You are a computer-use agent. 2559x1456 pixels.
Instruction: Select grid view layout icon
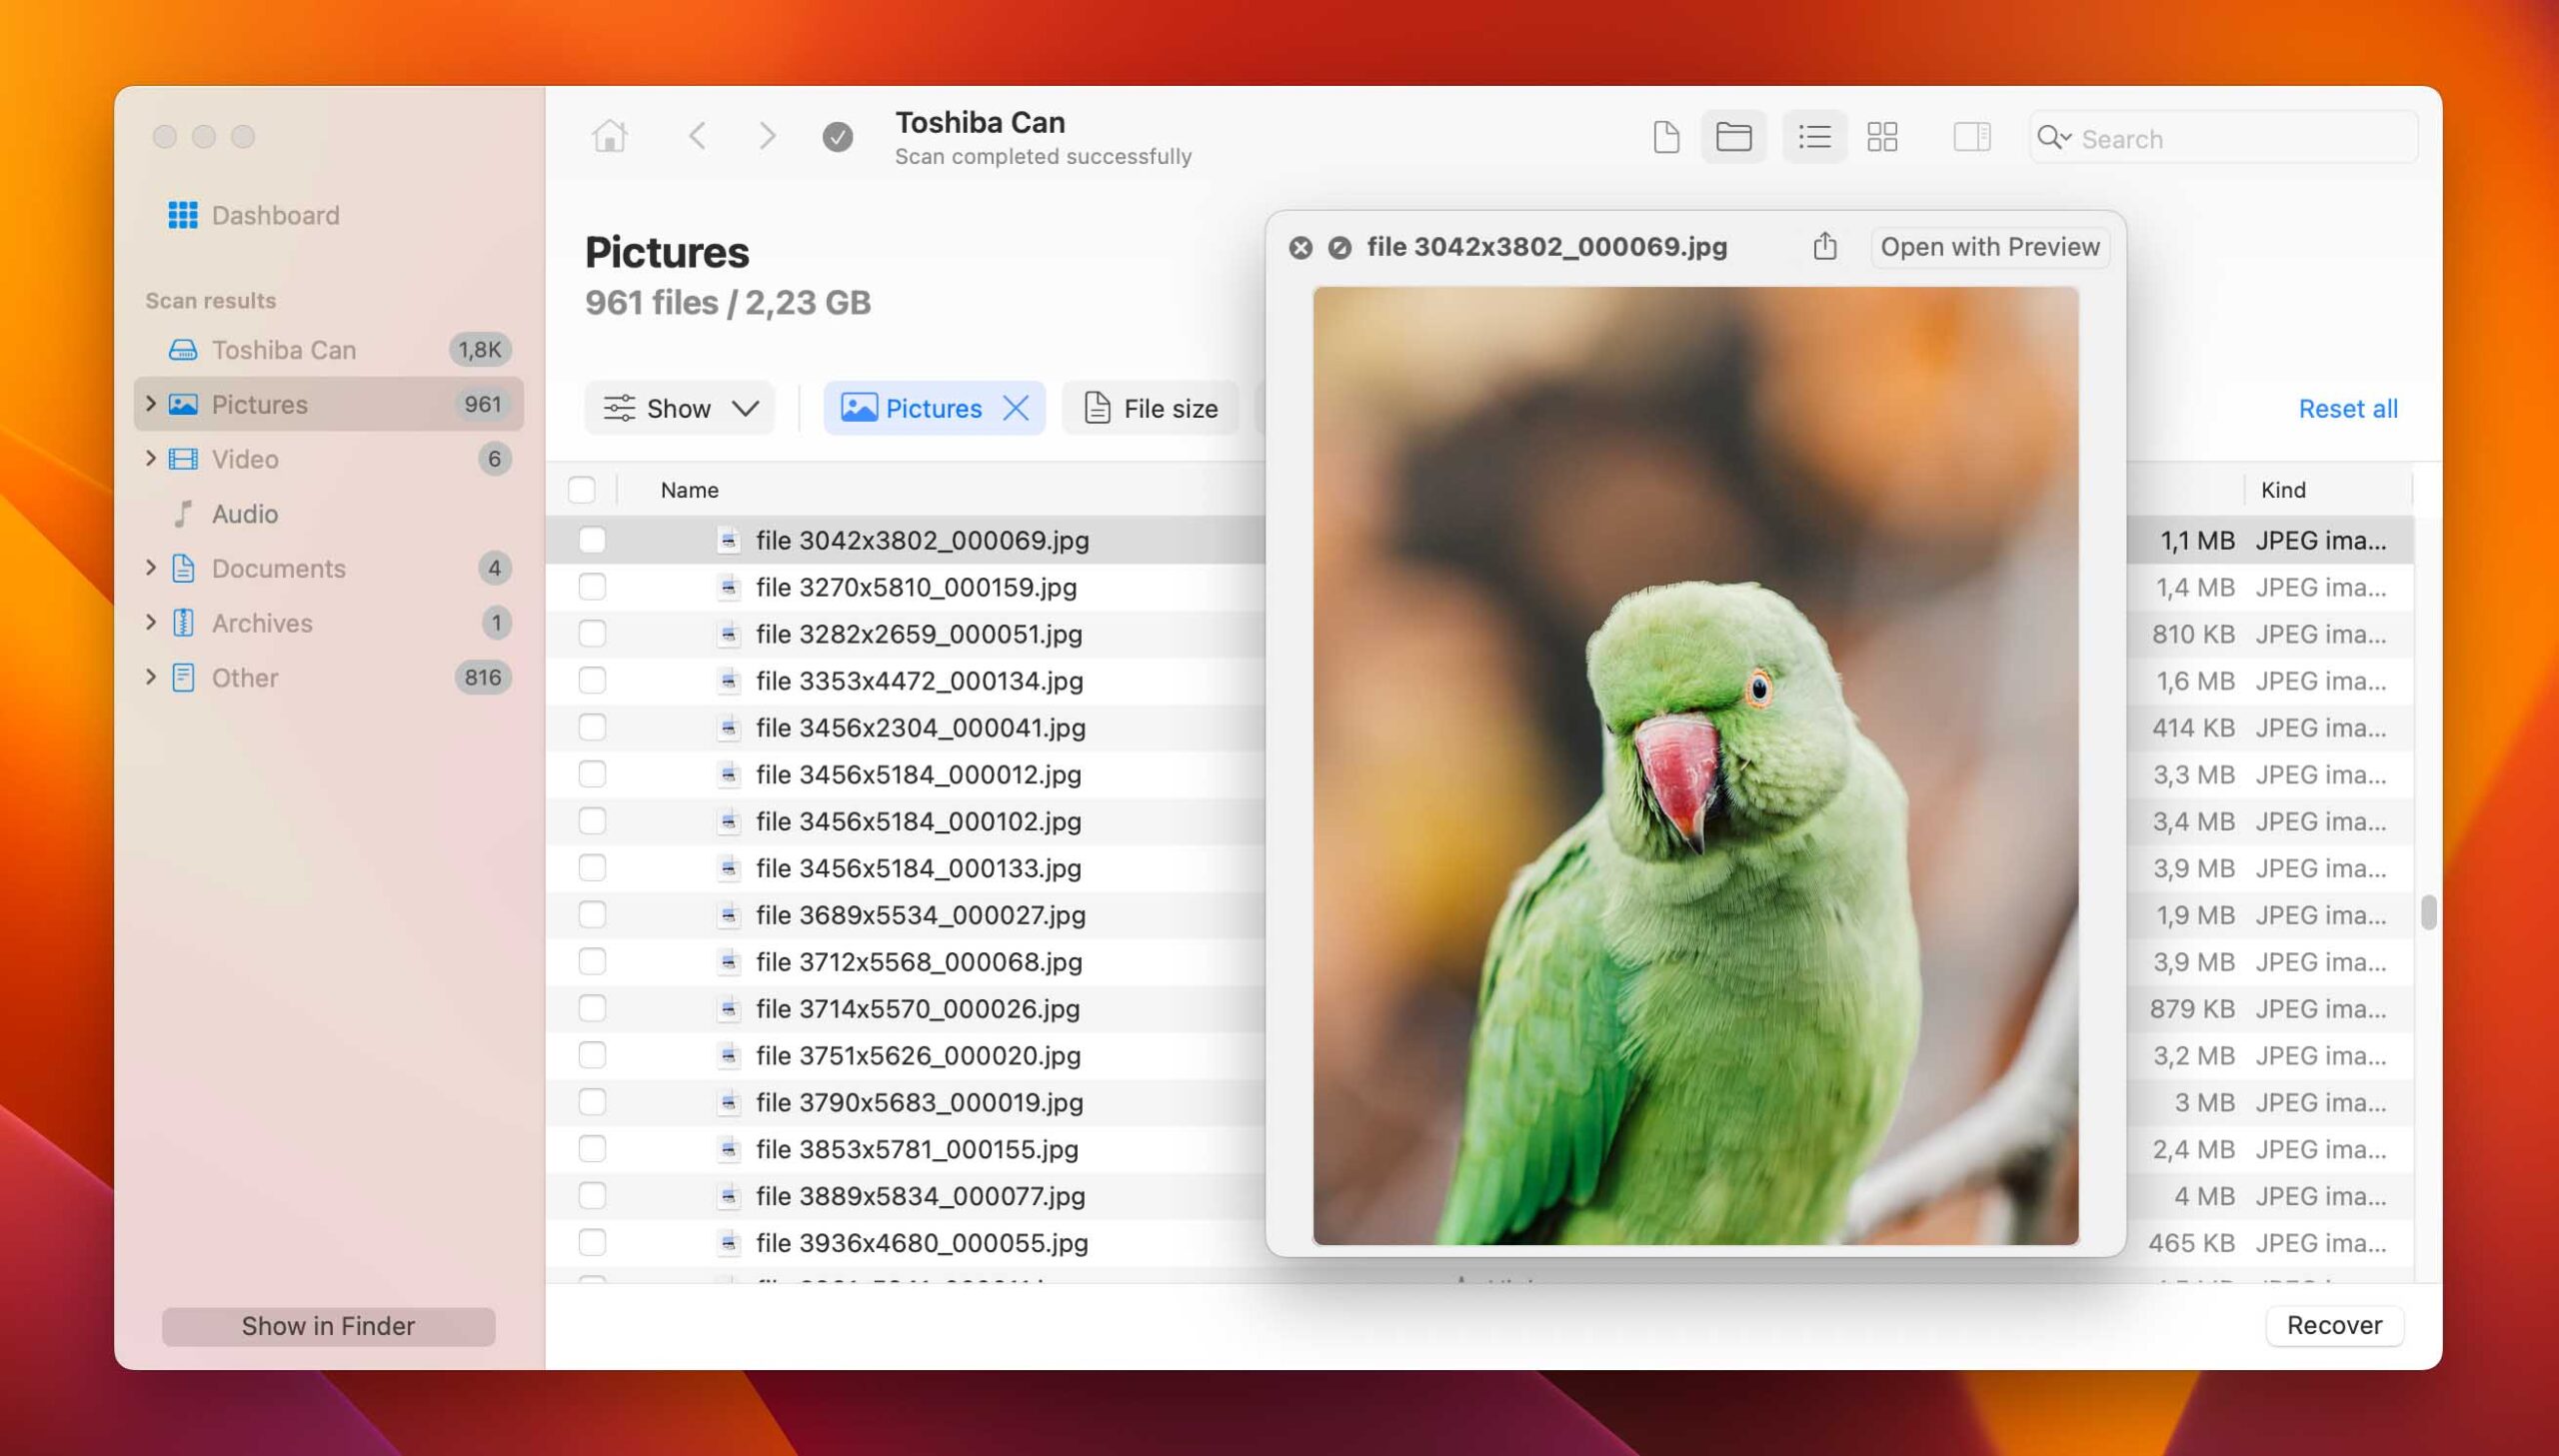pos(1882,137)
